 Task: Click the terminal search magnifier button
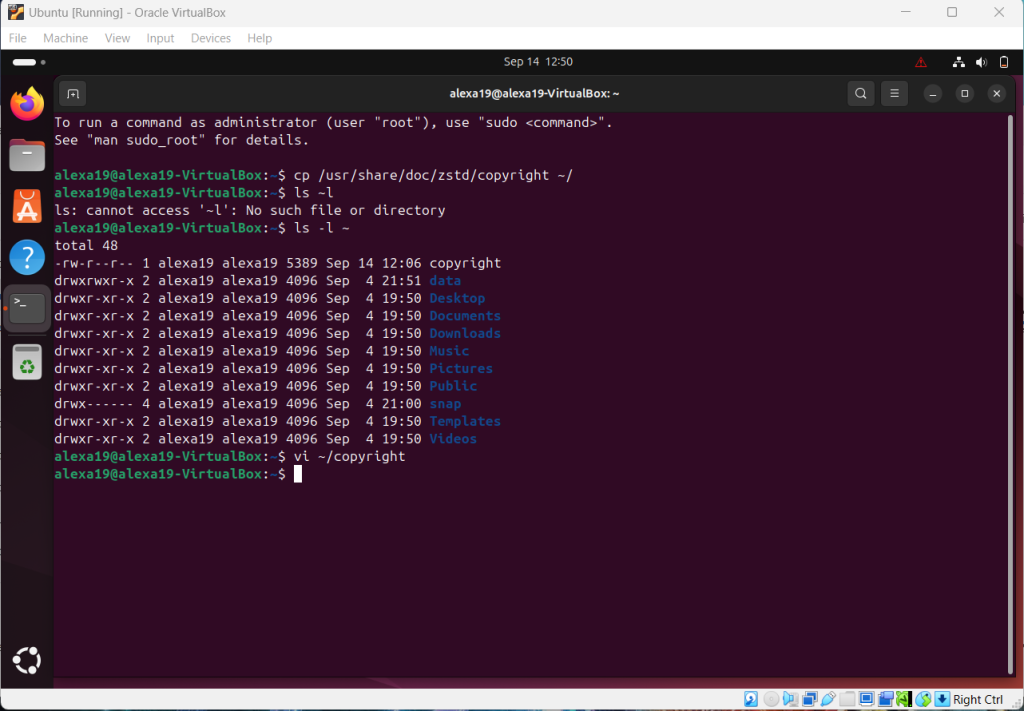(x=861, y=94)
